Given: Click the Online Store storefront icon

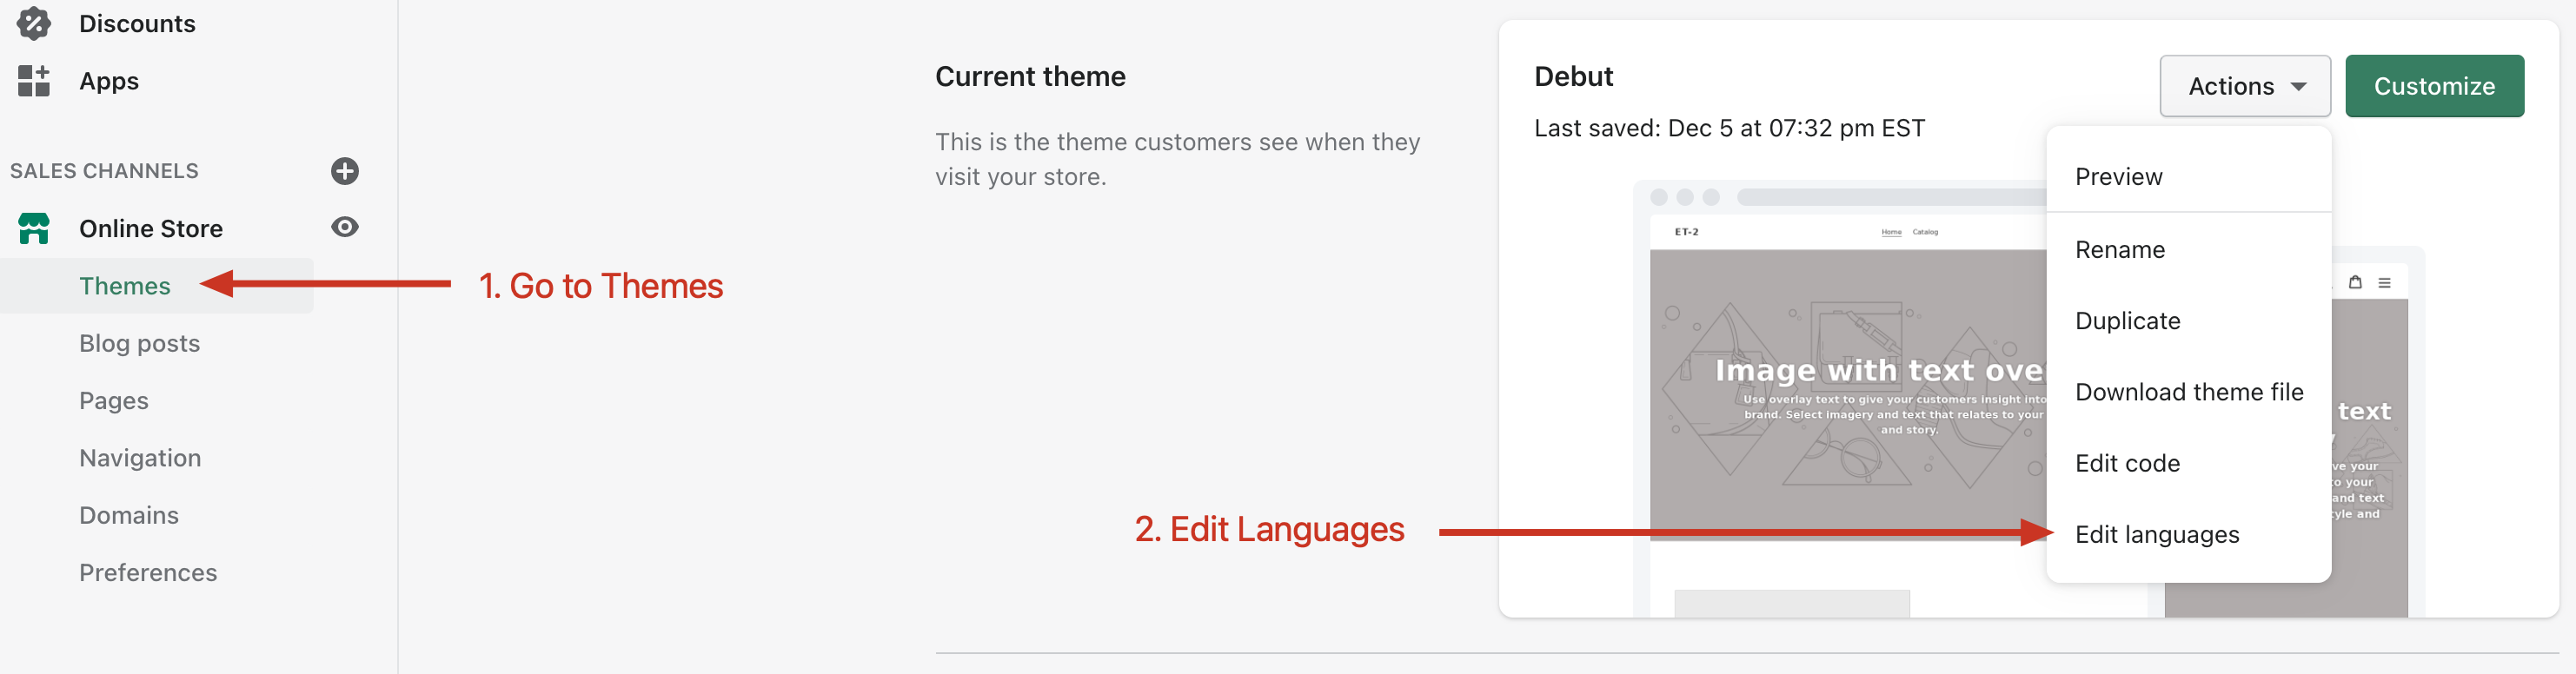Looking at the screenshot, I should pyautogui.click(x=34, y=228).
